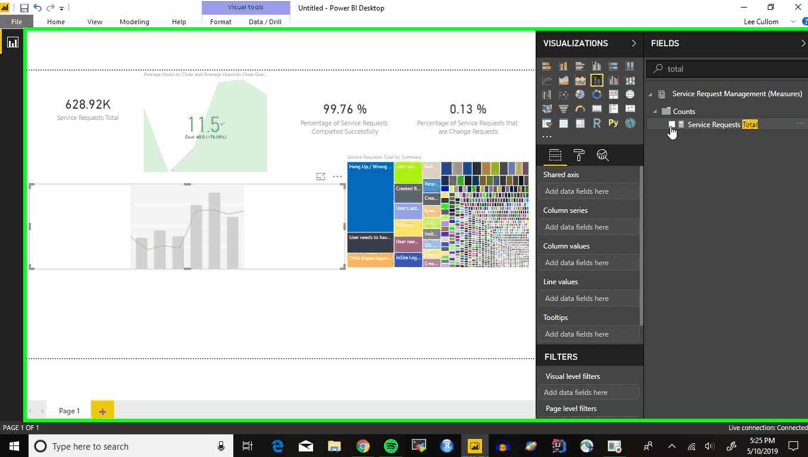Select the Treemap visualization icon
The image size is (808, 457).
[x=613, y=95]
